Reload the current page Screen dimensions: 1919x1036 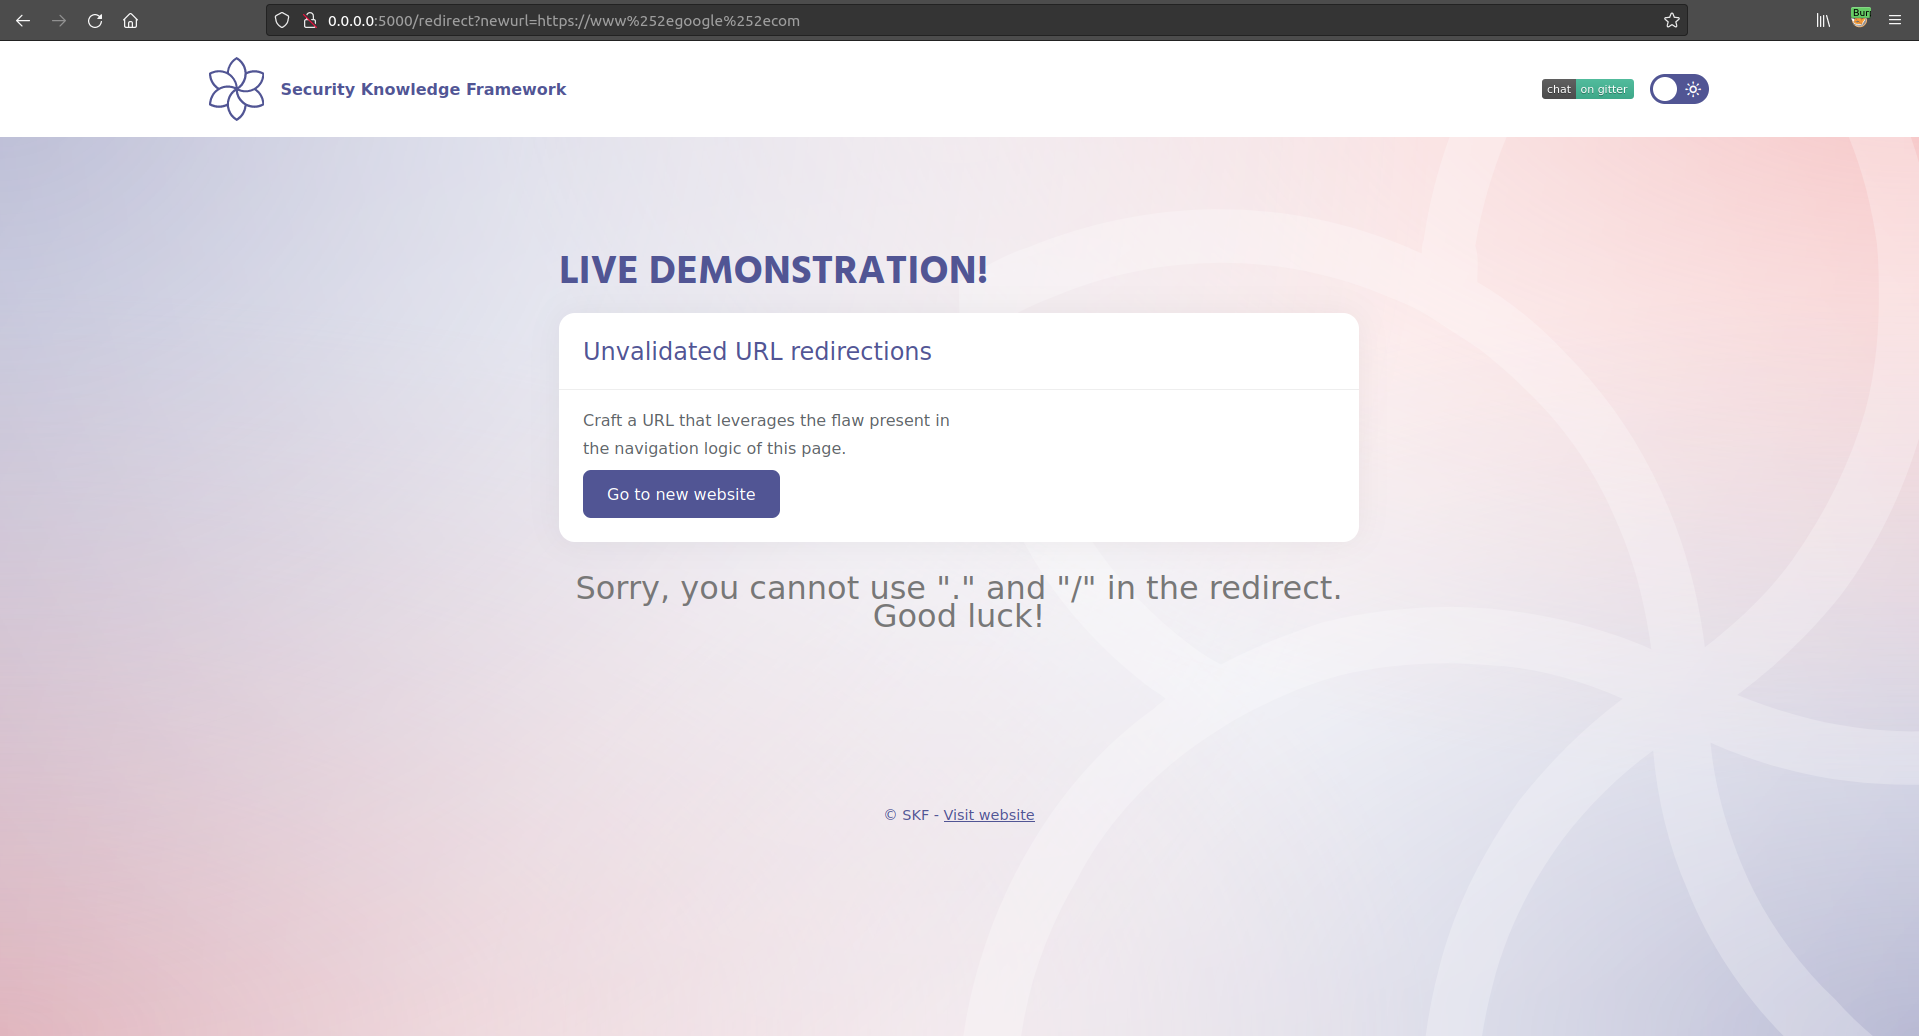pyautogui.click(x=95, y=20)
